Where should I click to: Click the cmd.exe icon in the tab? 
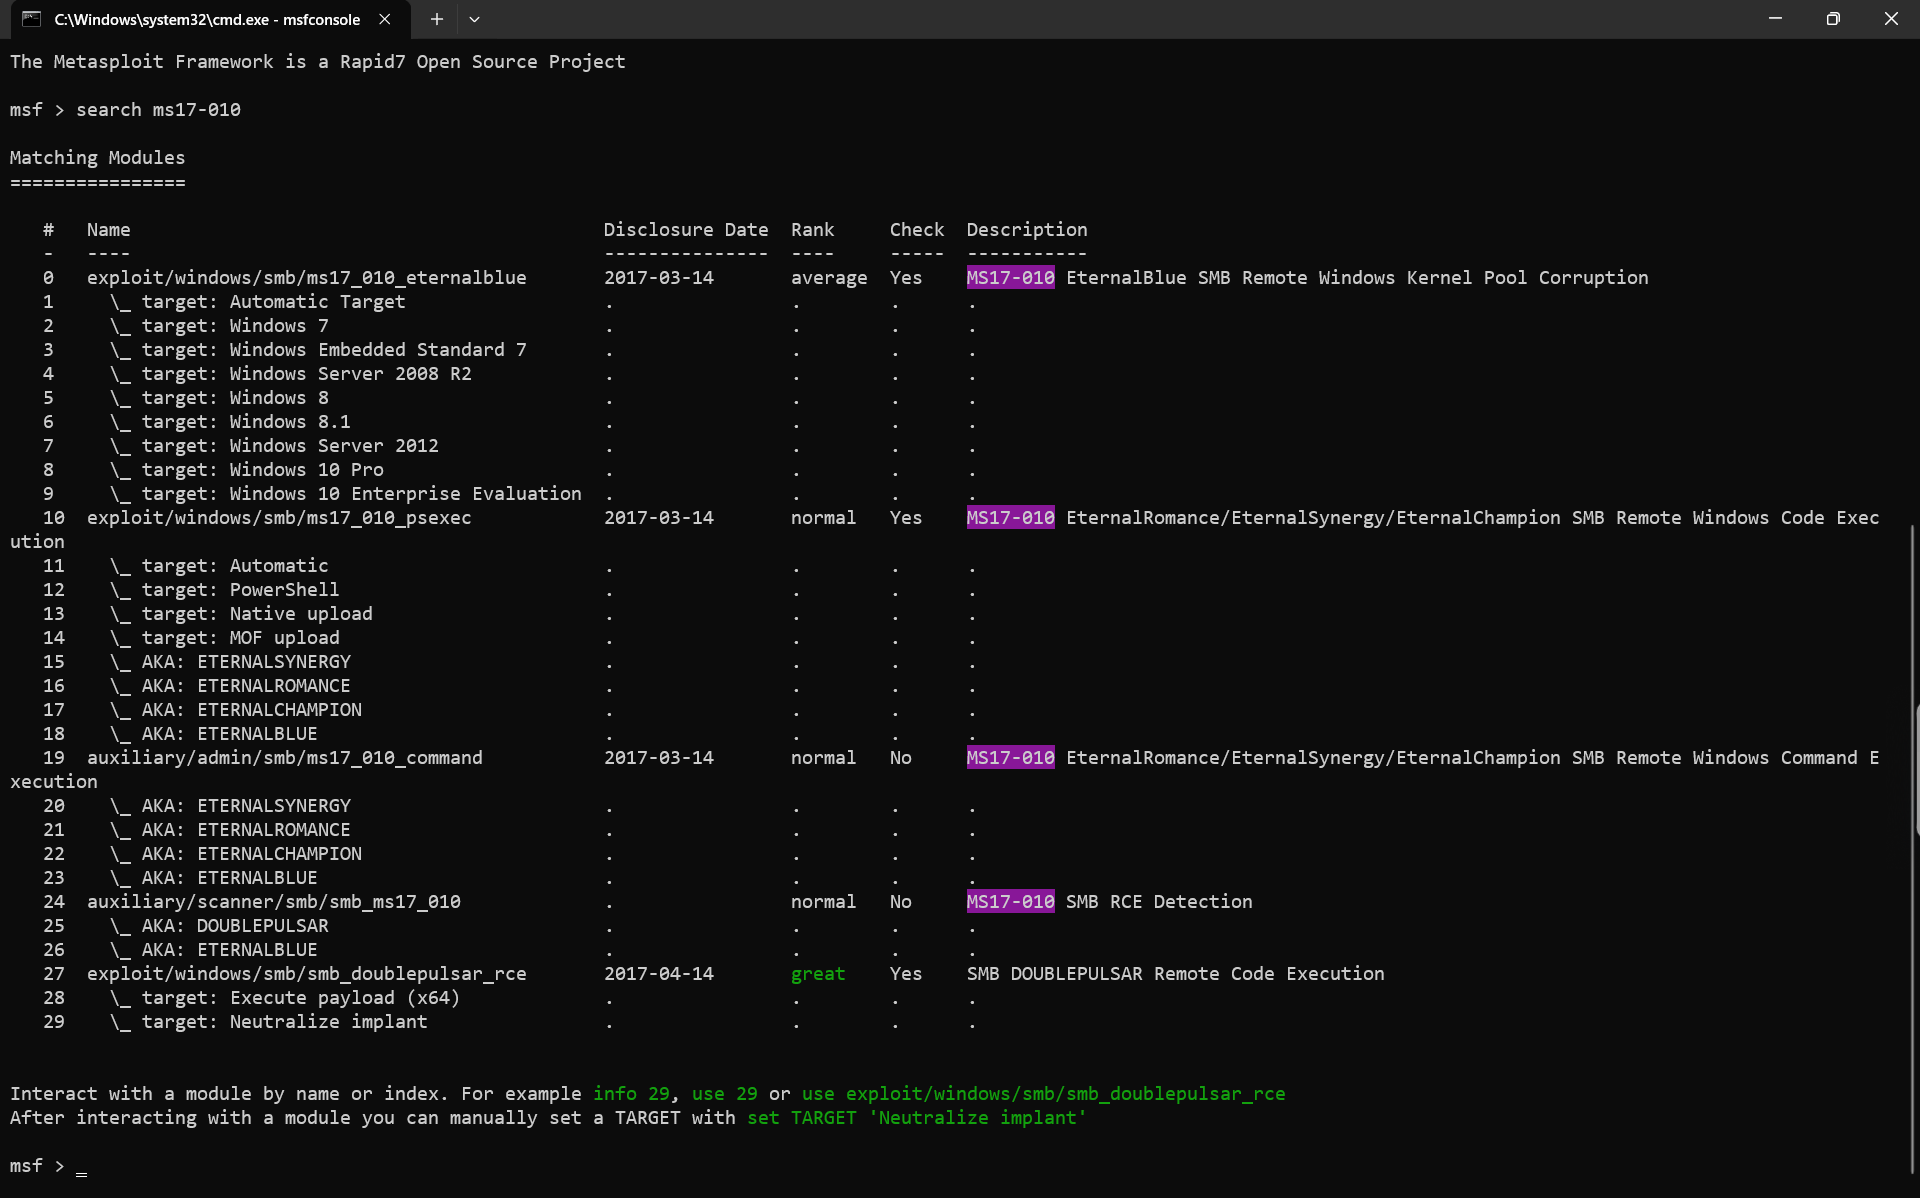coord(31,19)
